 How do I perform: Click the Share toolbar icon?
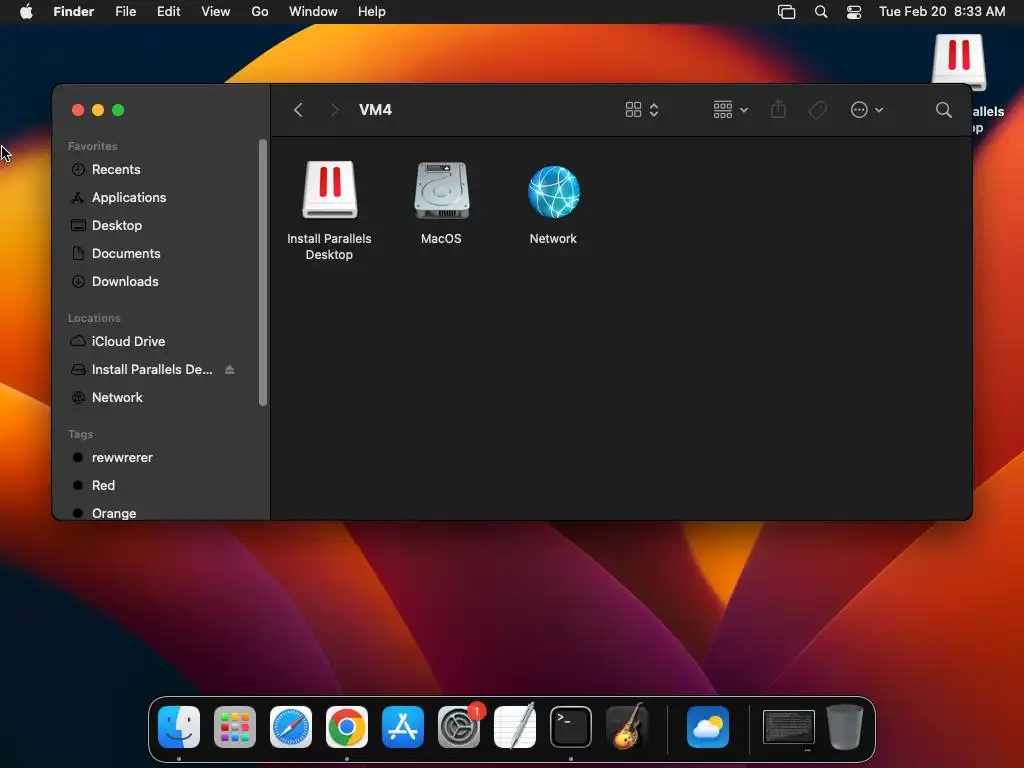point(778,109)
